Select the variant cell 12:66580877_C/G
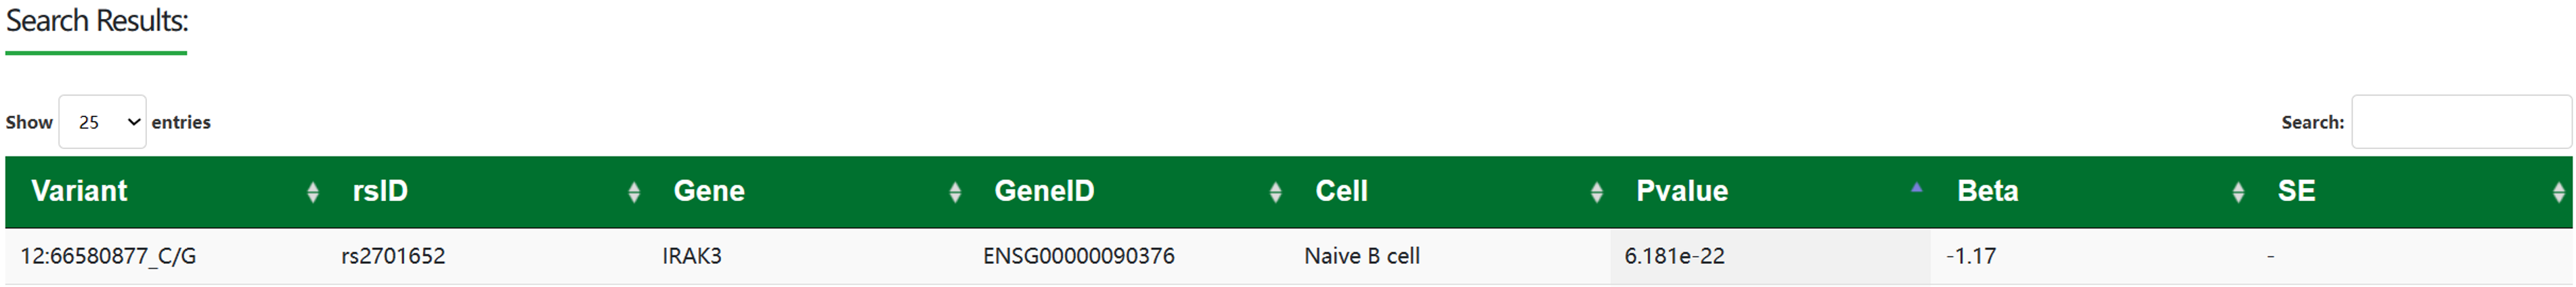This screenshot has width=2576, height=287. [108, 256]
